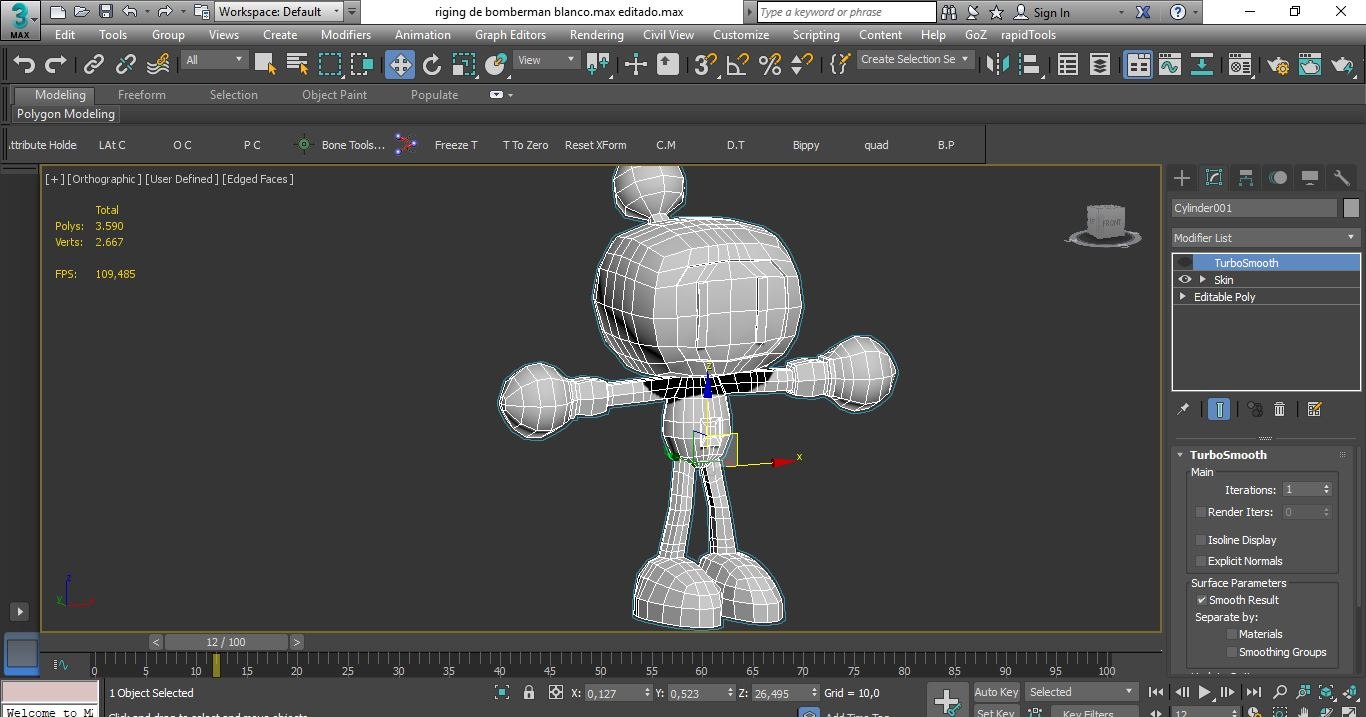The height and width of the screenshot is (717, 1366).
Task: Click Configure Modifier Sets icon
Action: (x=1314, y=409)
